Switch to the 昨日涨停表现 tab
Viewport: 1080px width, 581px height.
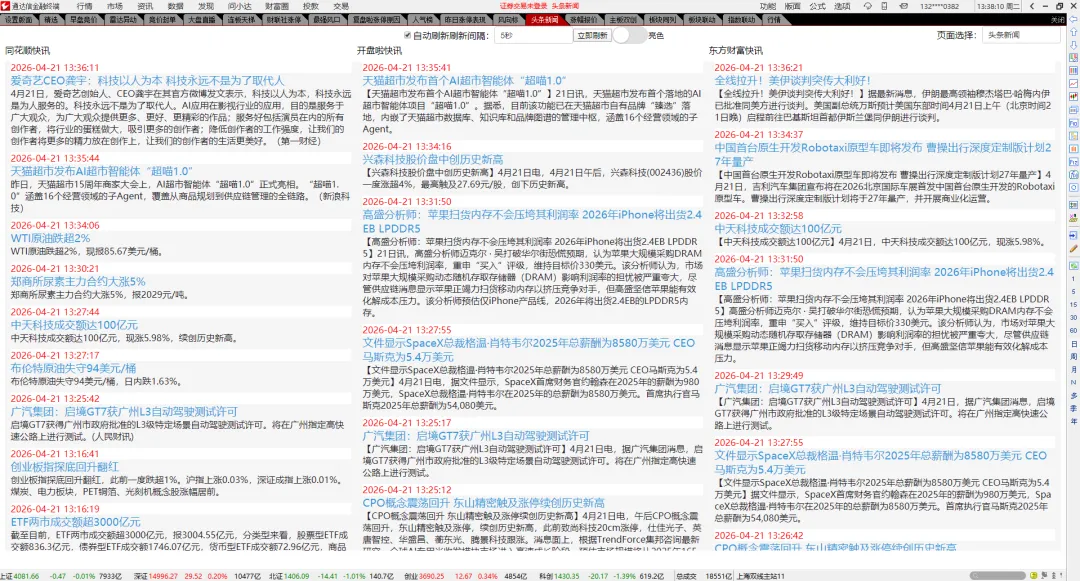(x=465, y=20)
